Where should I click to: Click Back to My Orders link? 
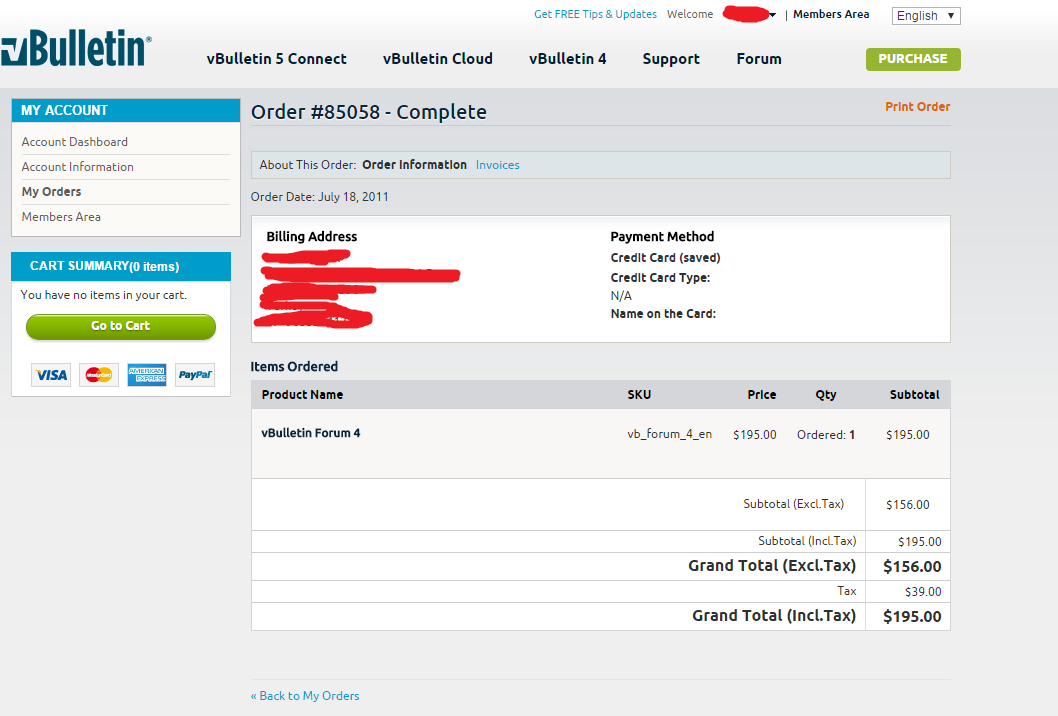[x=305, y=696]
